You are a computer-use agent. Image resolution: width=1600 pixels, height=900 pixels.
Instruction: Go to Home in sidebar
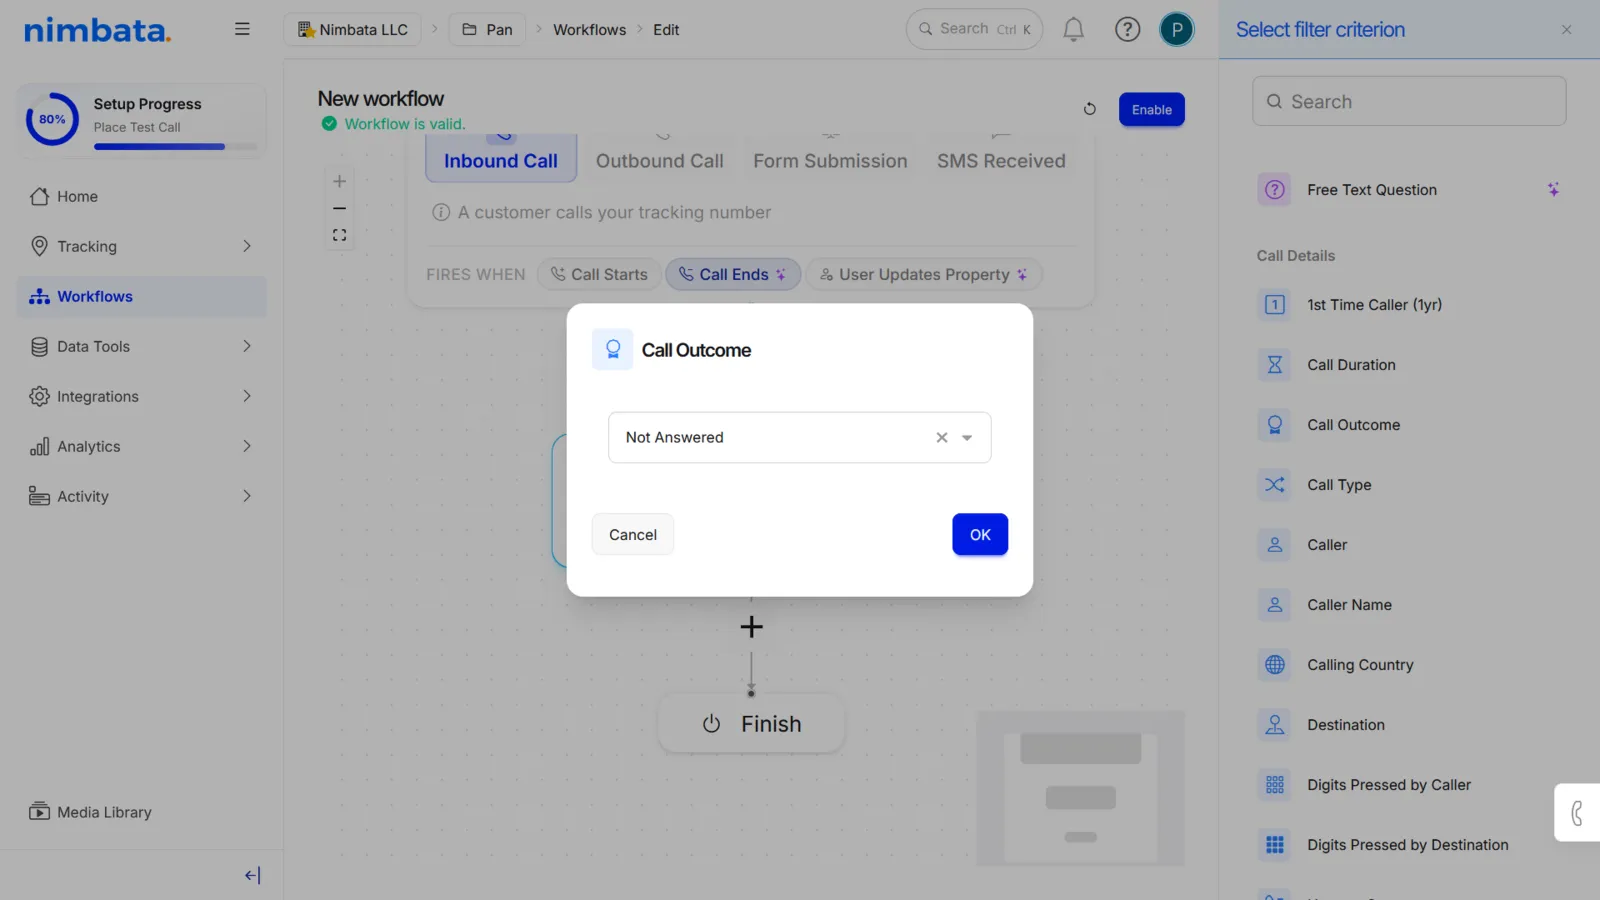tap(142, 196)
